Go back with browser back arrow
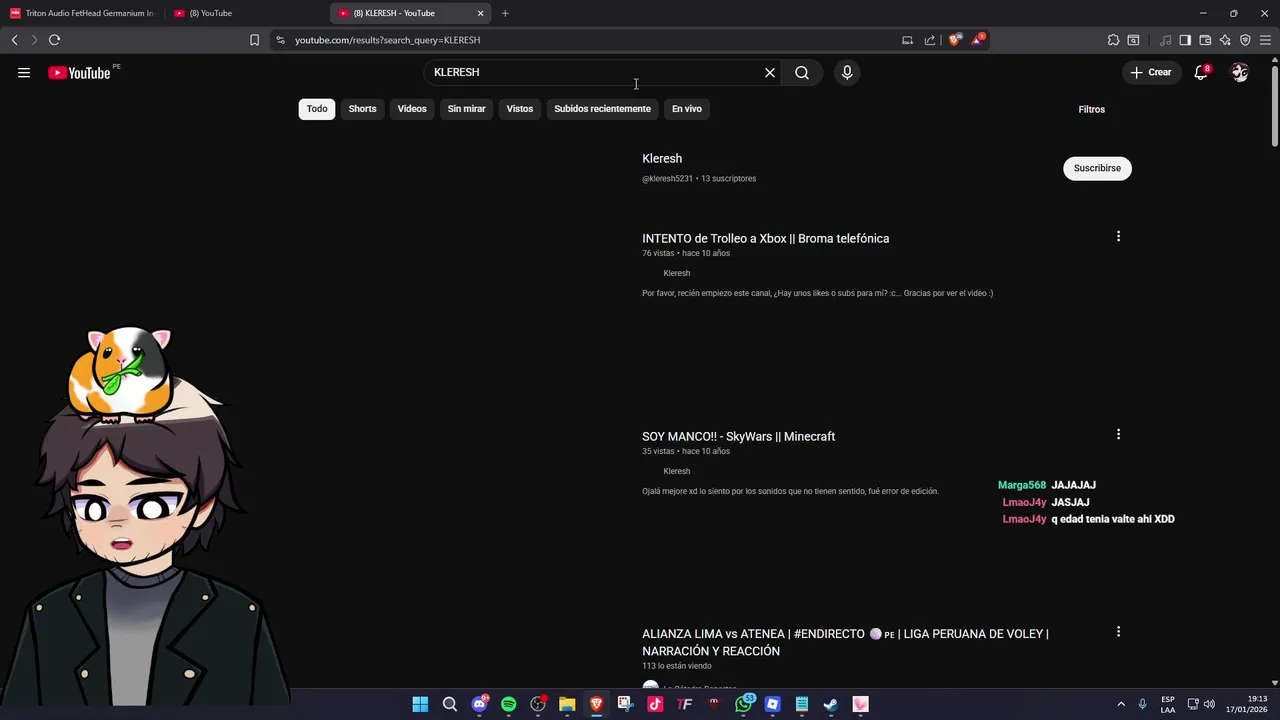The height and width of the screenshot is (720, 1280). pyautogui.click(x=14, y=40)
